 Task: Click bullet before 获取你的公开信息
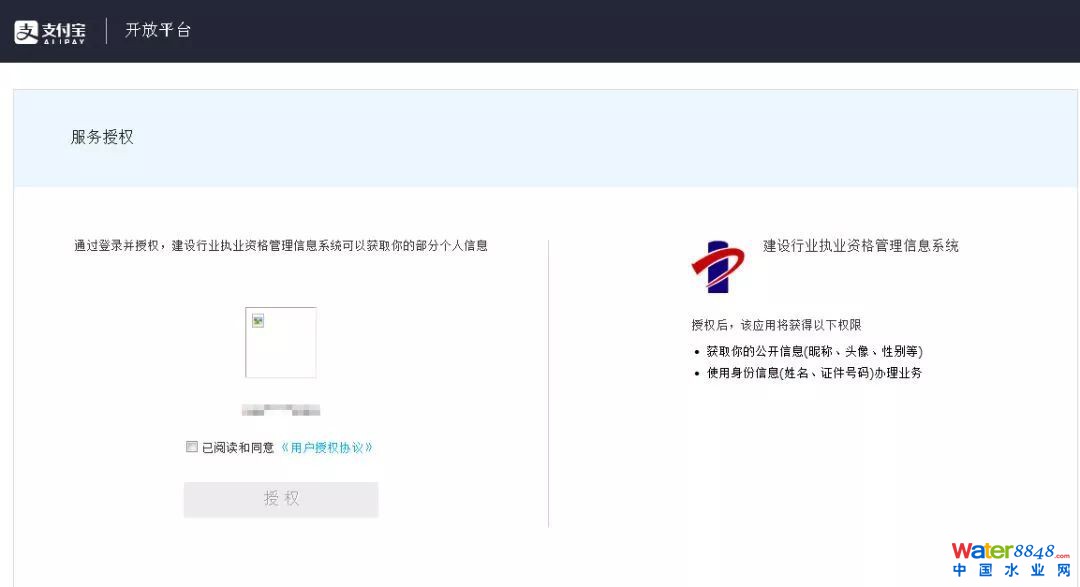(x=697, y=352)
